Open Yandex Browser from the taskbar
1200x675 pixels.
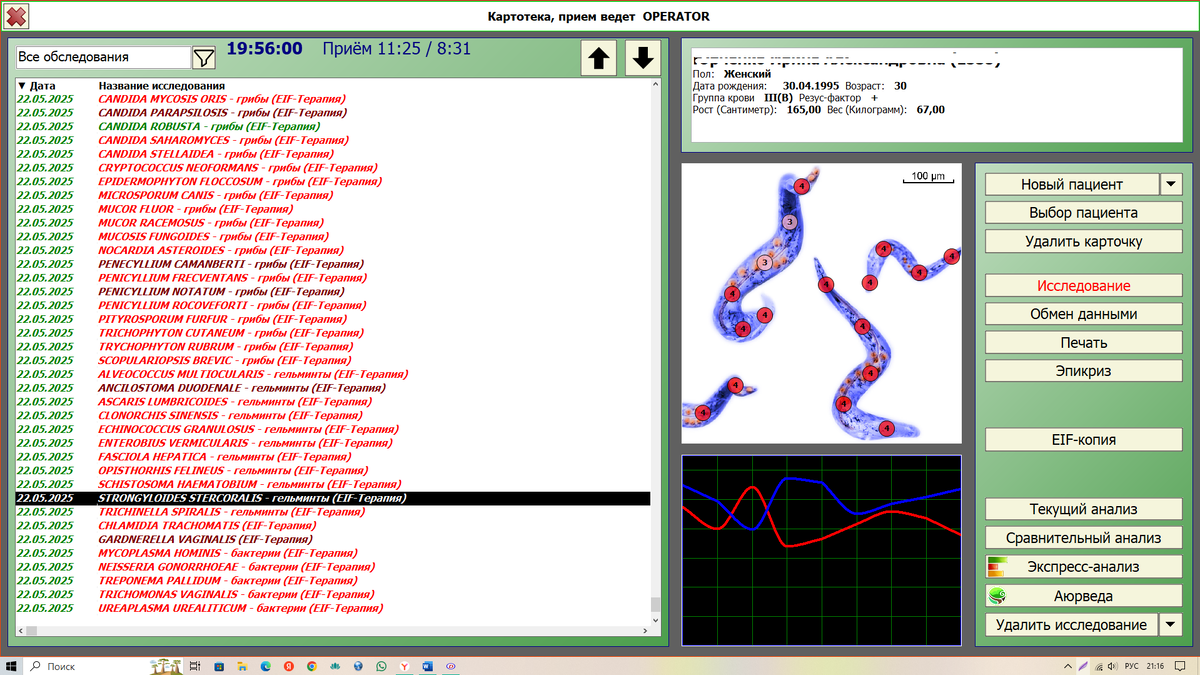404,665
